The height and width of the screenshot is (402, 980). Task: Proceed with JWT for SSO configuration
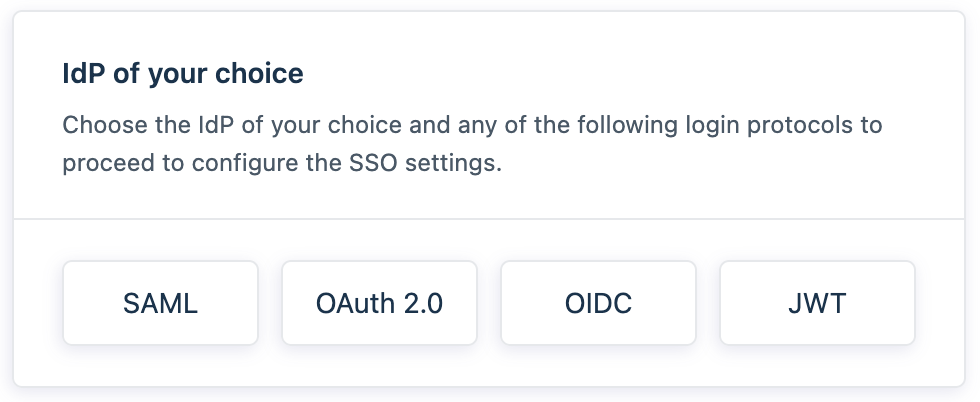[x=817, y=303]
